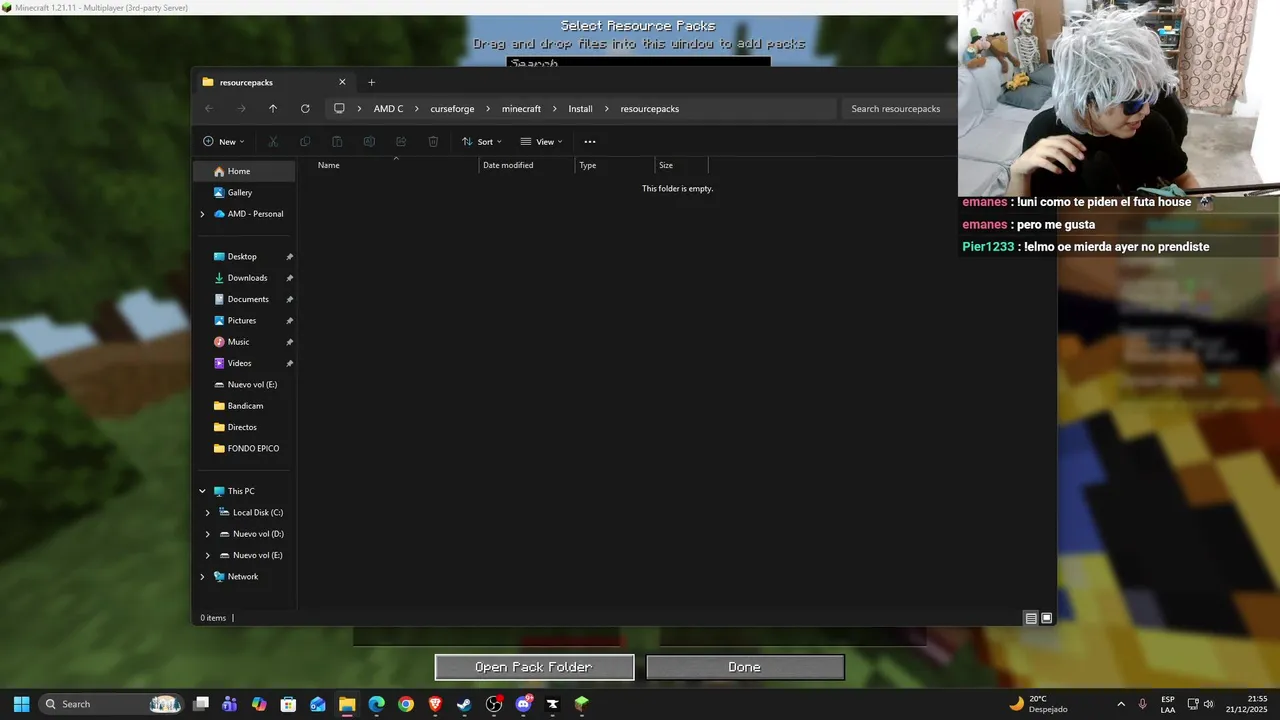Show hidden system tray icons

click(1121, 704)
